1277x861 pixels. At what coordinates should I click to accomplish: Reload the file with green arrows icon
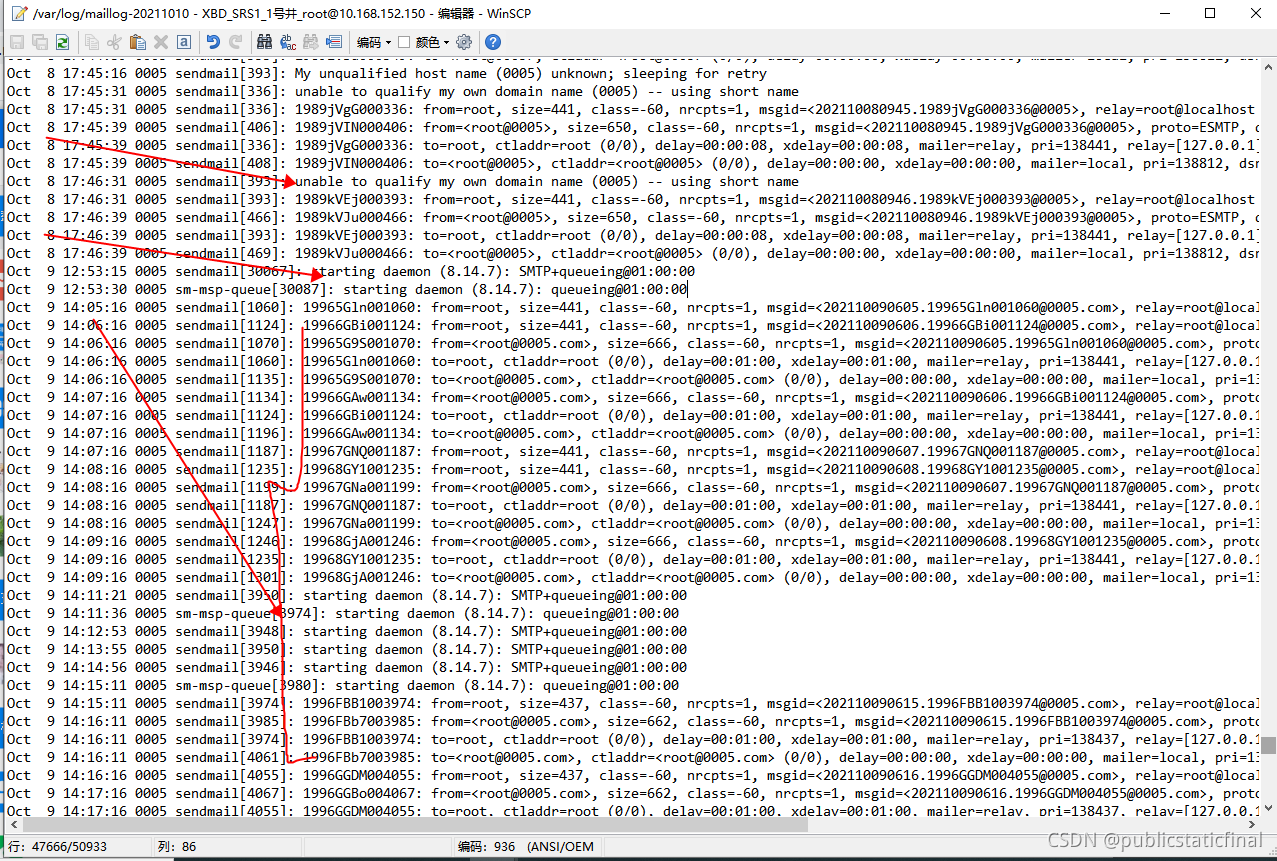tap(63, 42)
